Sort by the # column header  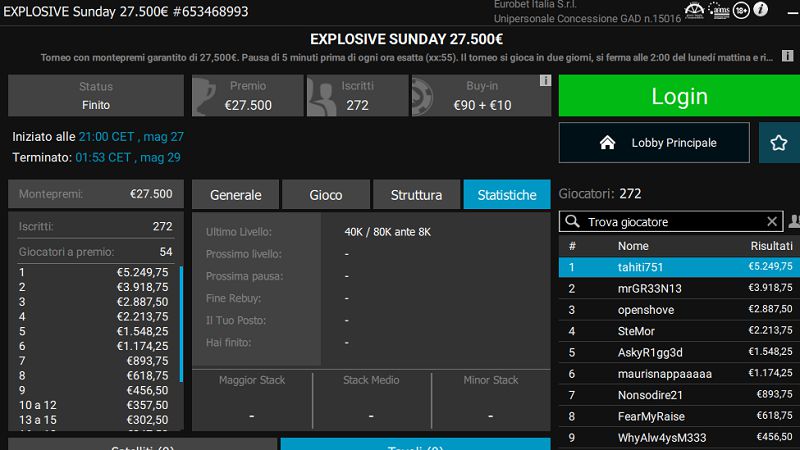click(x=572, y=246)
